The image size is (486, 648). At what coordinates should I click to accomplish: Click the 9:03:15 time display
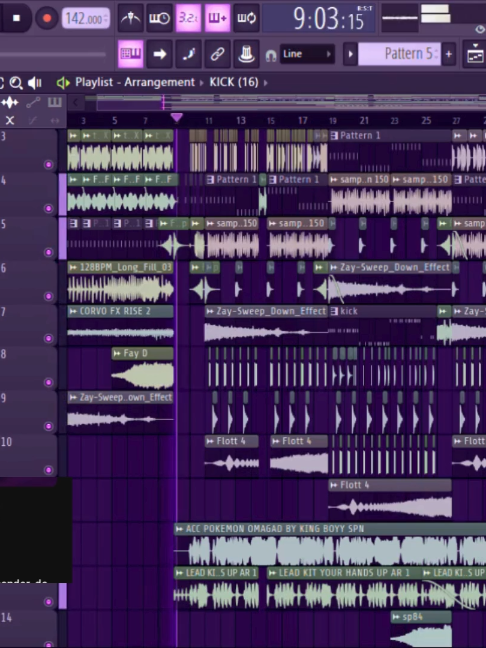[319, 19]
